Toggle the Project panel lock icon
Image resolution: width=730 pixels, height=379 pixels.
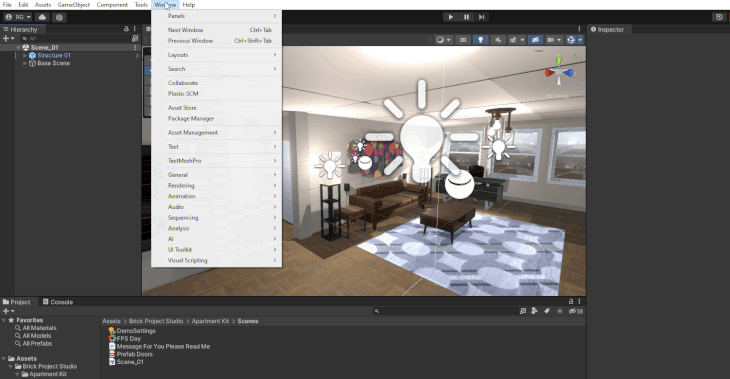point(571,301)
